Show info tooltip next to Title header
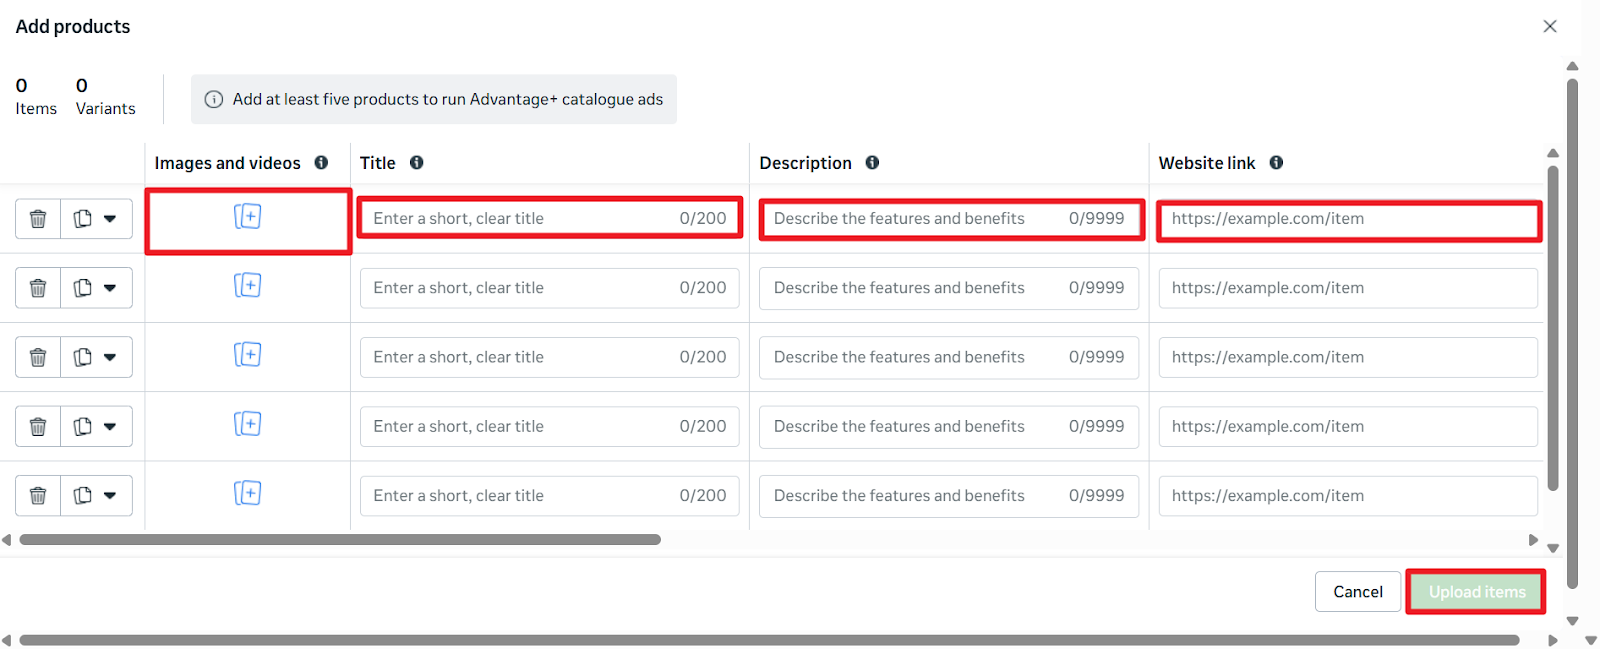This screenshot has width=1600, height=649. [417, 163]
